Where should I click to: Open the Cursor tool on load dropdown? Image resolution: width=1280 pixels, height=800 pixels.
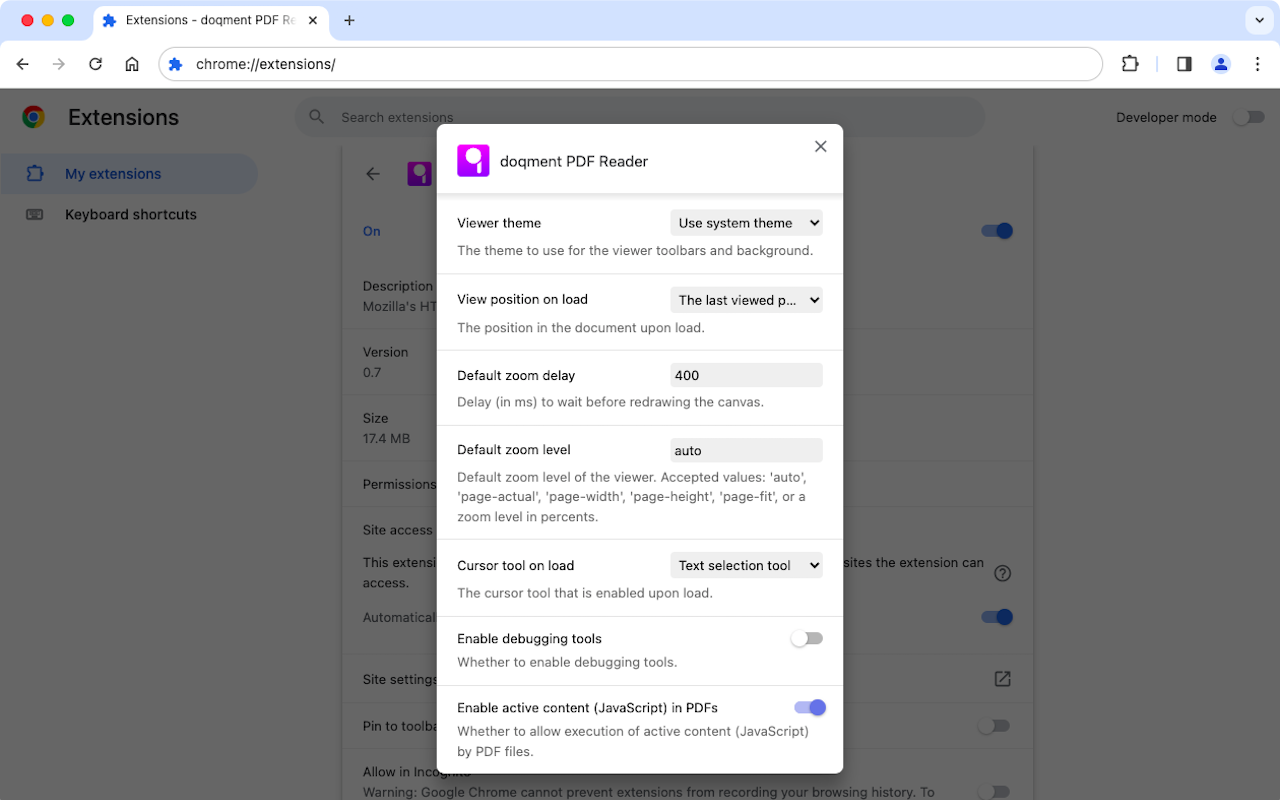[x=746, y=566]
